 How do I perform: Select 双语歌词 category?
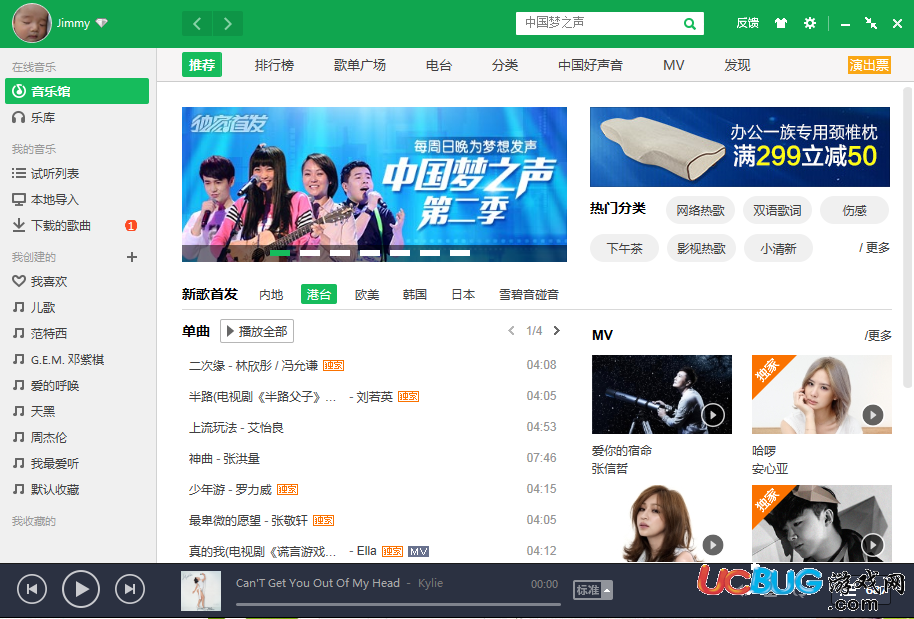[777, 210]
